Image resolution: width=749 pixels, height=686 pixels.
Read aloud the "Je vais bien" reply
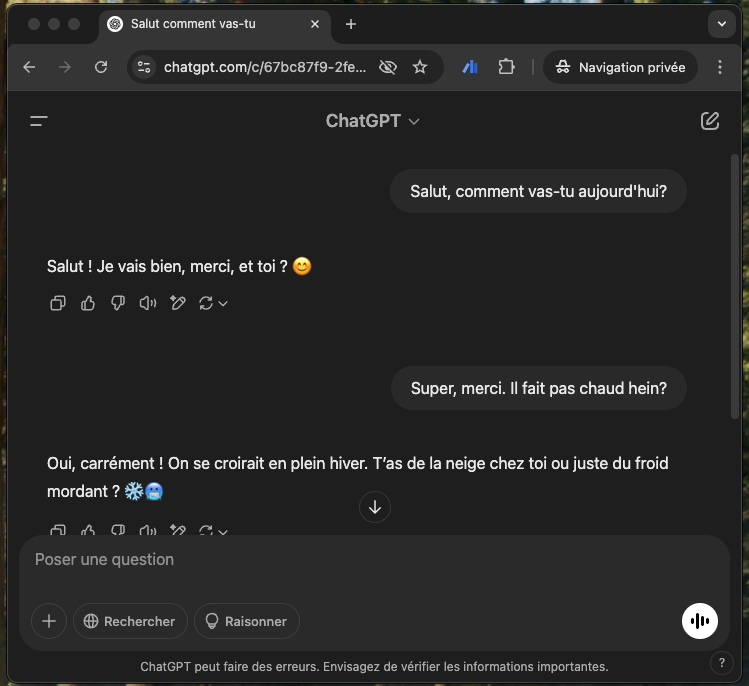click(148, 303)
